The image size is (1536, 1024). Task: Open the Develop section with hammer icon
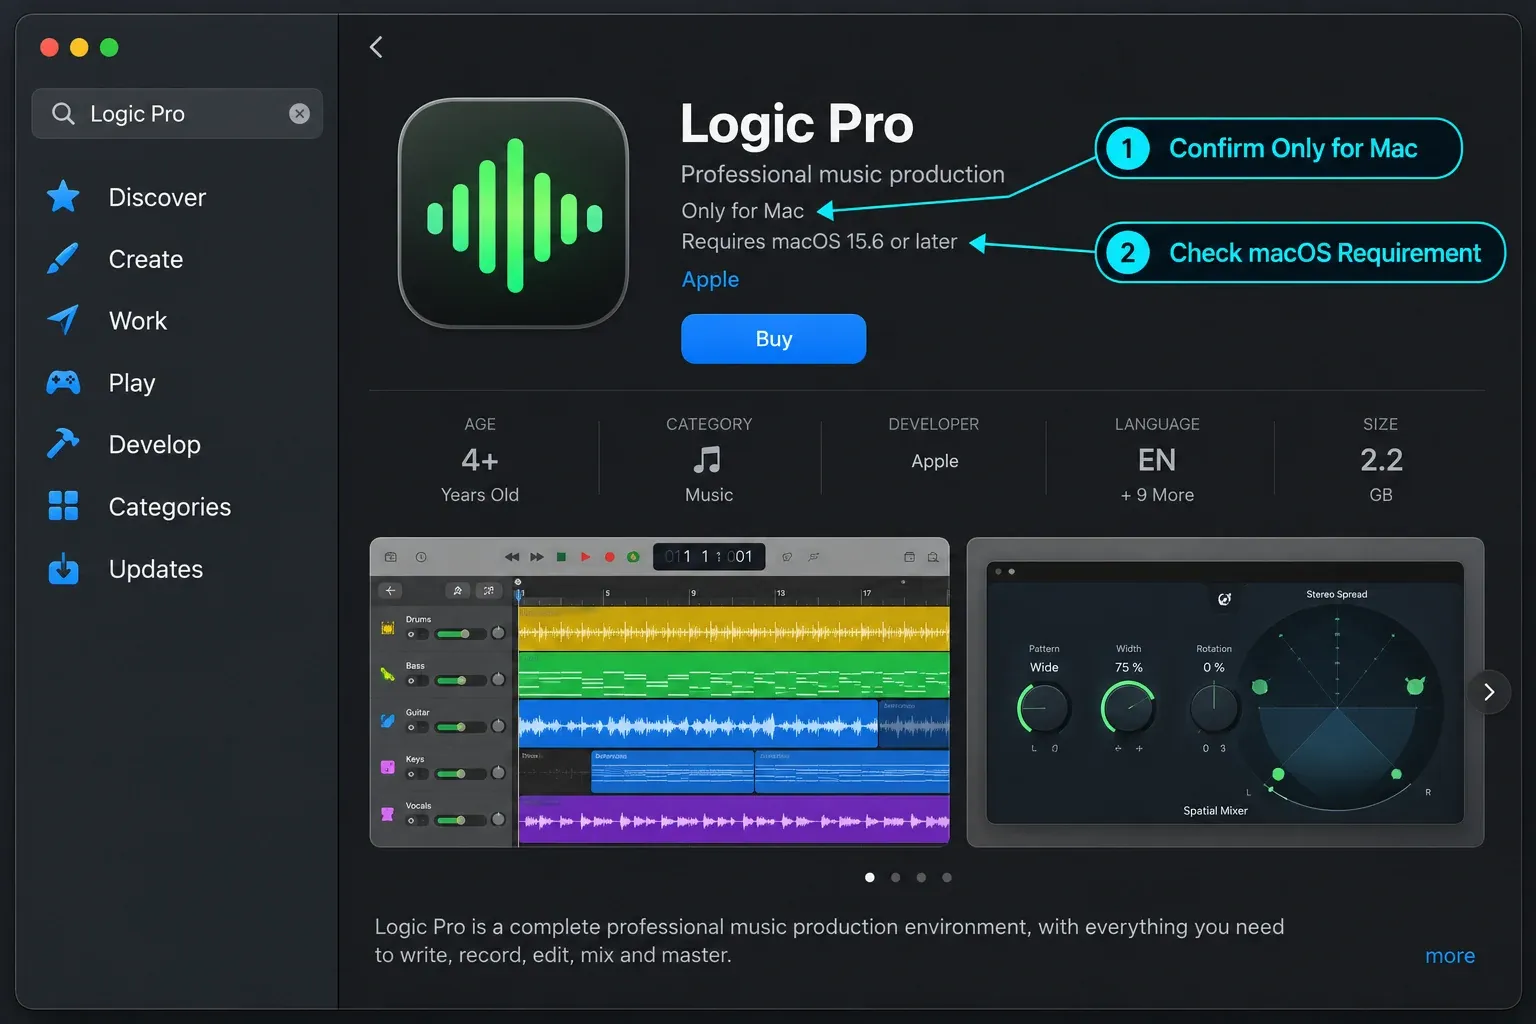click(x=154, y=445)
